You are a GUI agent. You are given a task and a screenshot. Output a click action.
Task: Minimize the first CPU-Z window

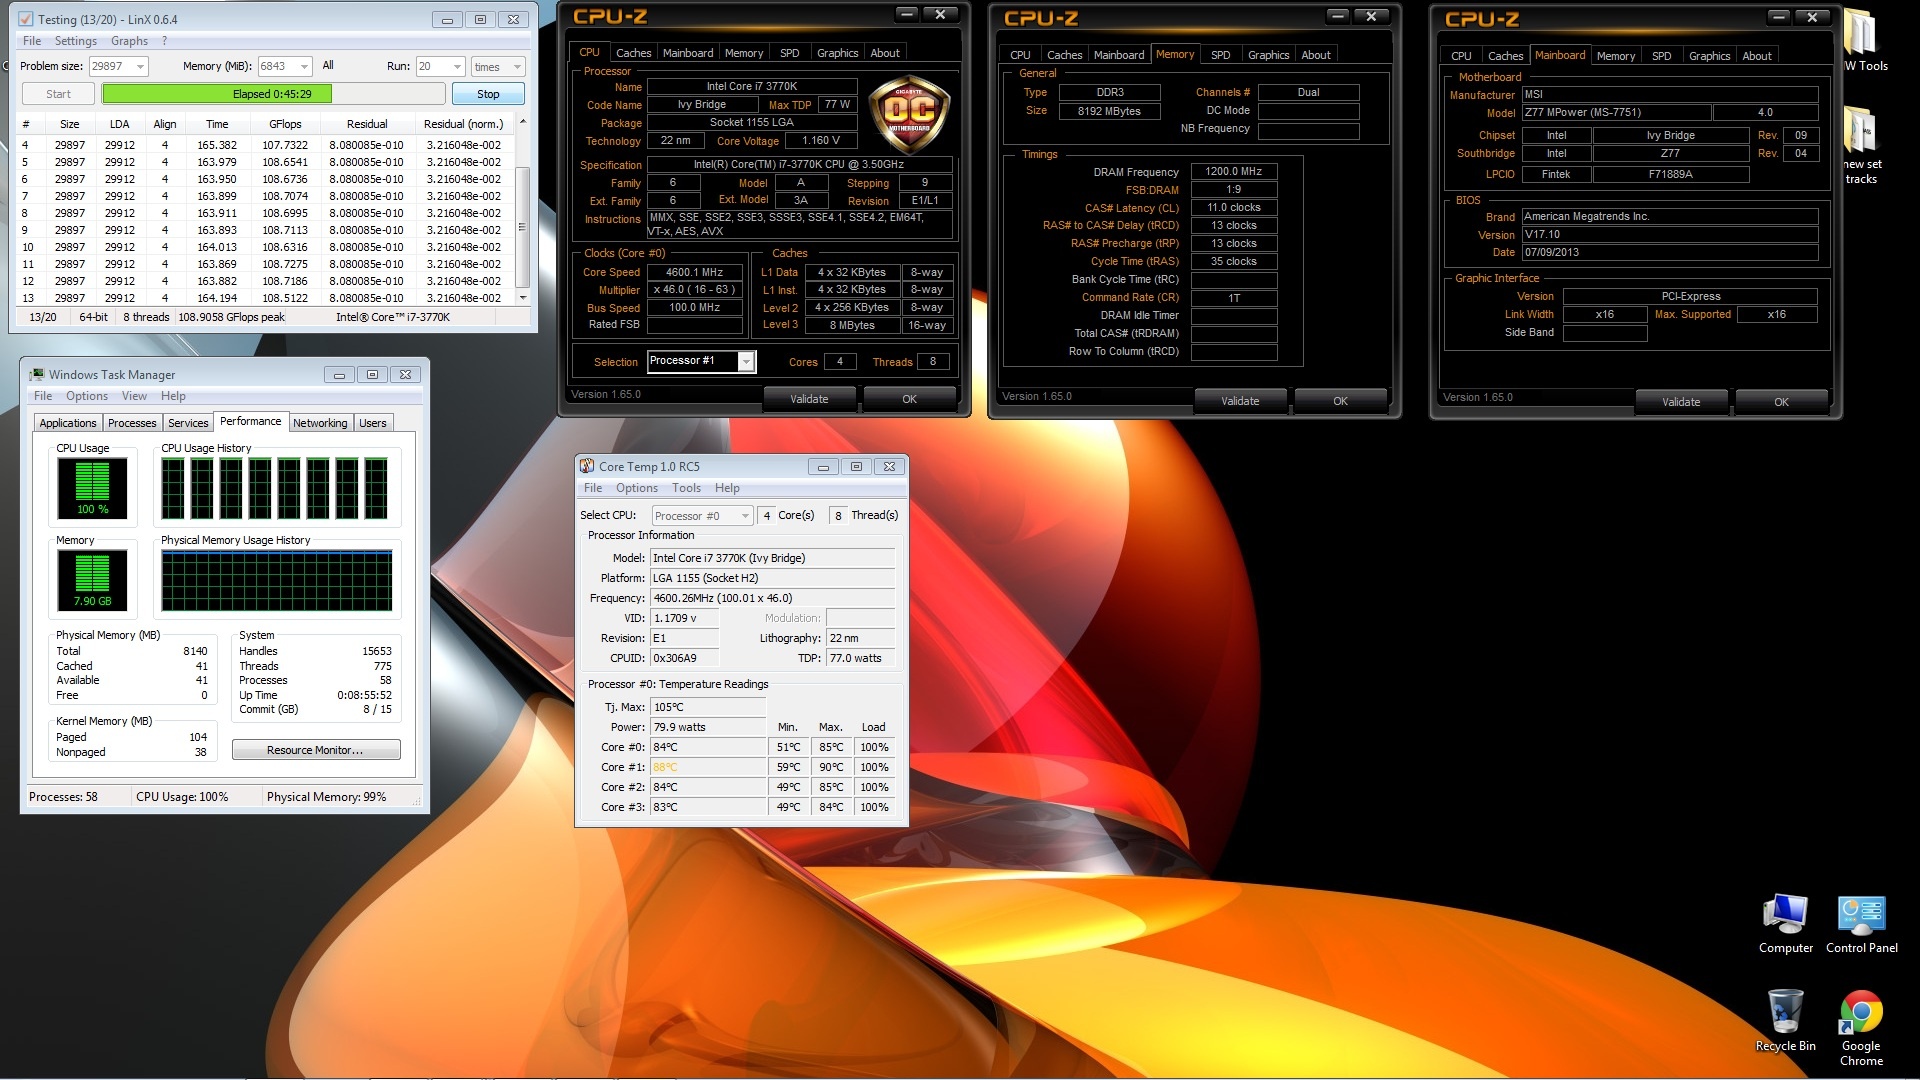pyautogui.click(x=906, y=14)
